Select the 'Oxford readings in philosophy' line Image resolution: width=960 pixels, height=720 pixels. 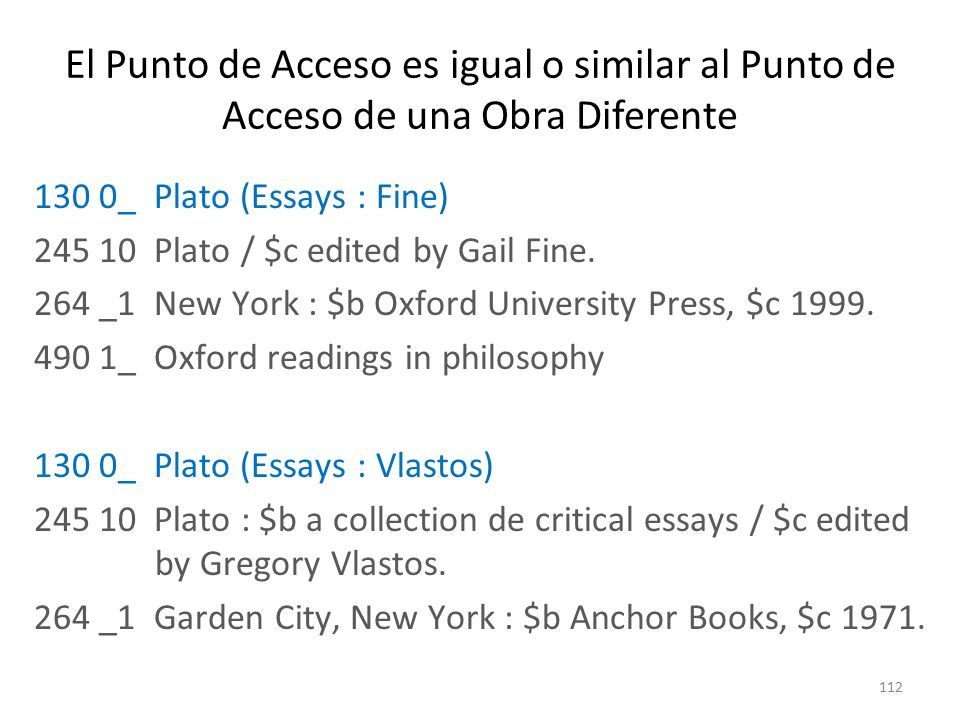(x=379, y=358)
